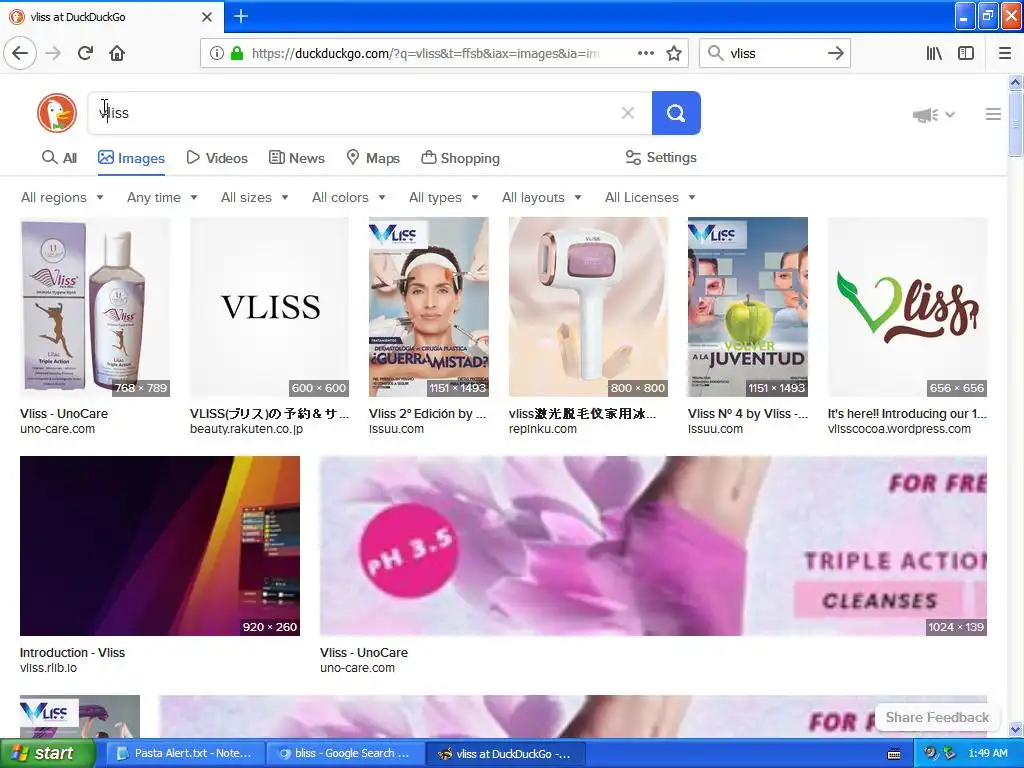Go back with the browser back arrow

[x=20, y=53]
